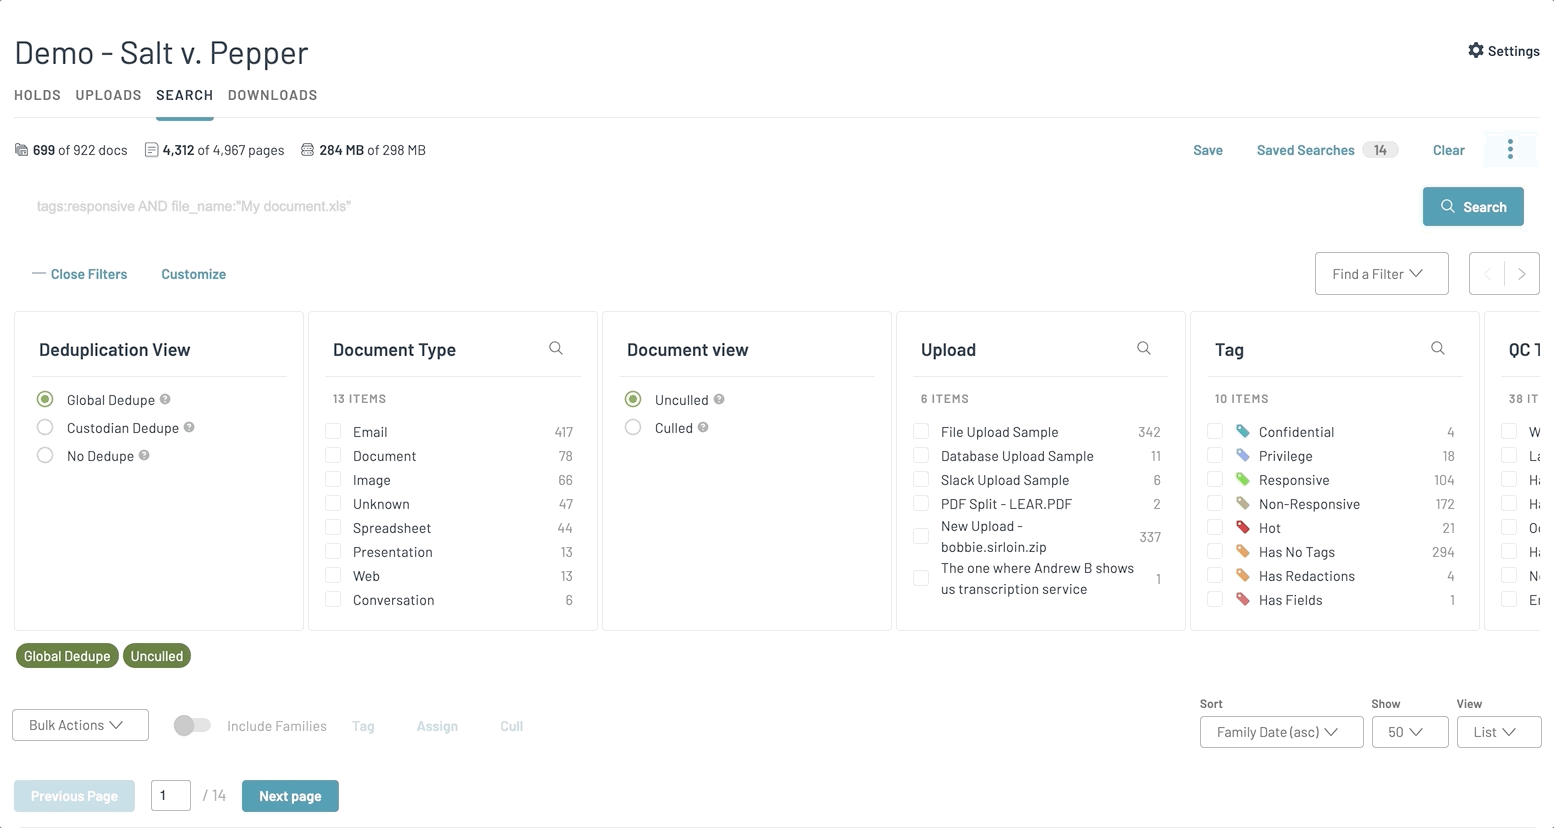Screen dimensions: 1554x828
Task: Open Show 50 results dropdown
Action: (1410, 732)
